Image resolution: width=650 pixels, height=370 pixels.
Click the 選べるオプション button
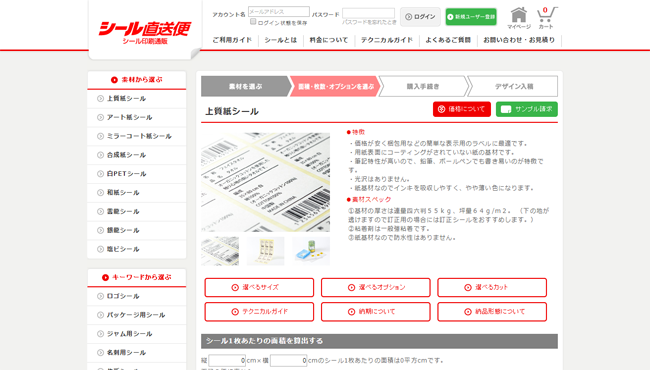pos(376,287)
